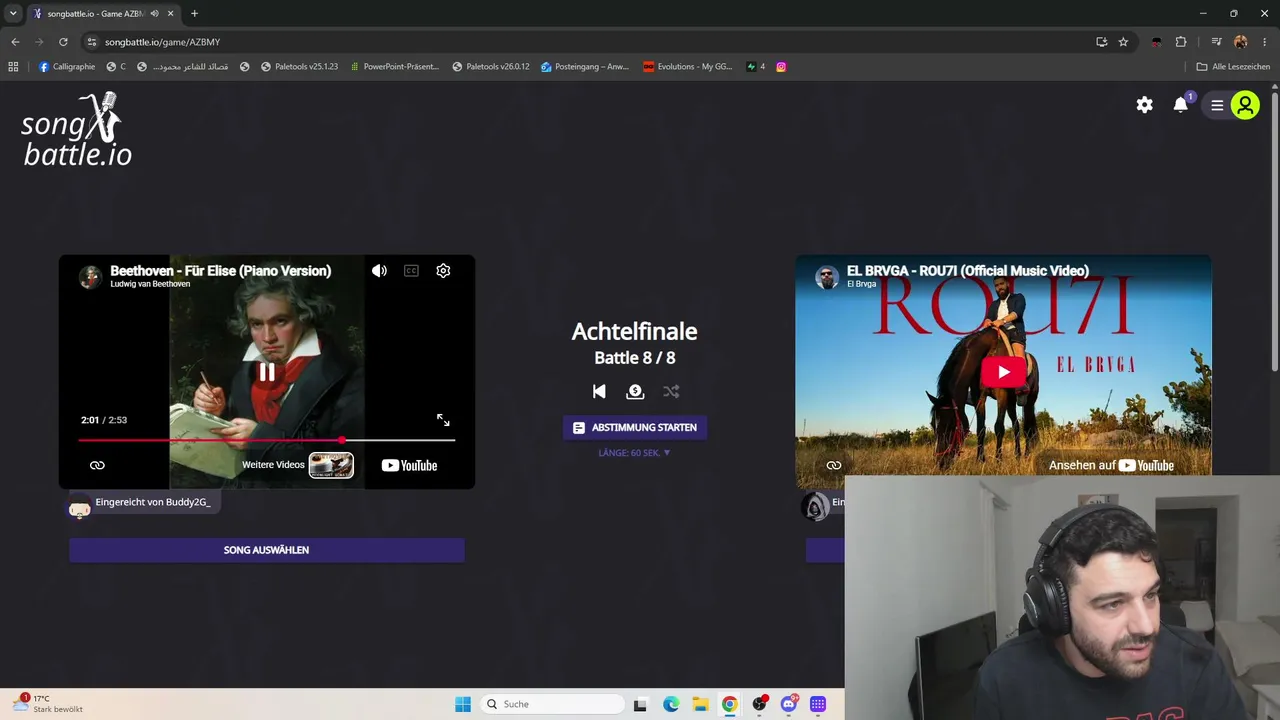Launch Microsoft Edge from the taskbar
1280x720 pixels.
coord(671,704)
